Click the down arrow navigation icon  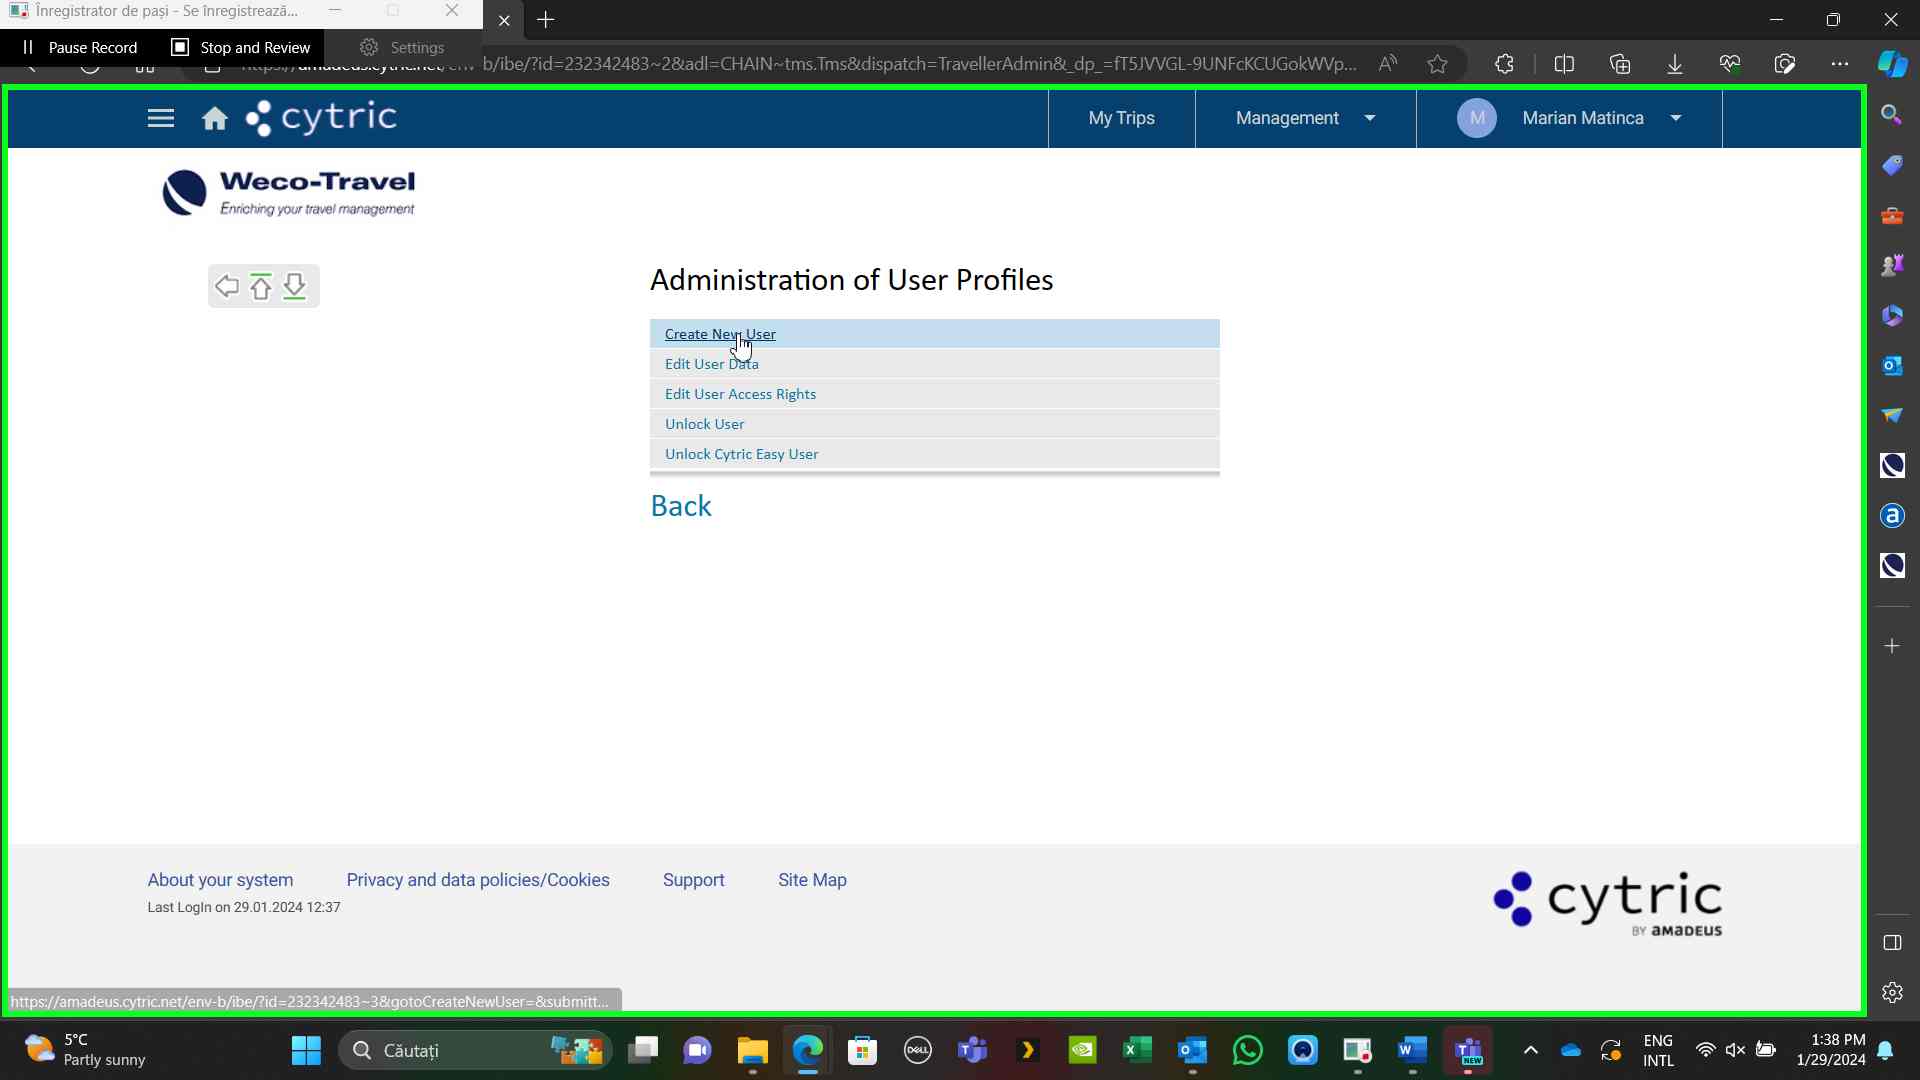click(294, 287)
